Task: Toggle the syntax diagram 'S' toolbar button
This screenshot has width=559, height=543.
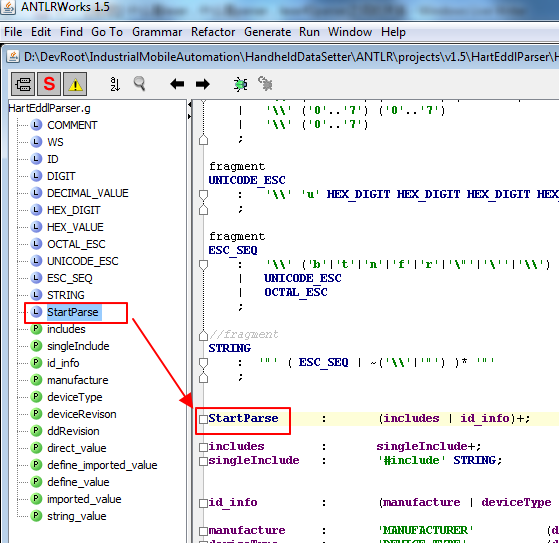Action: pyautogui.click(x=49, y=84)
